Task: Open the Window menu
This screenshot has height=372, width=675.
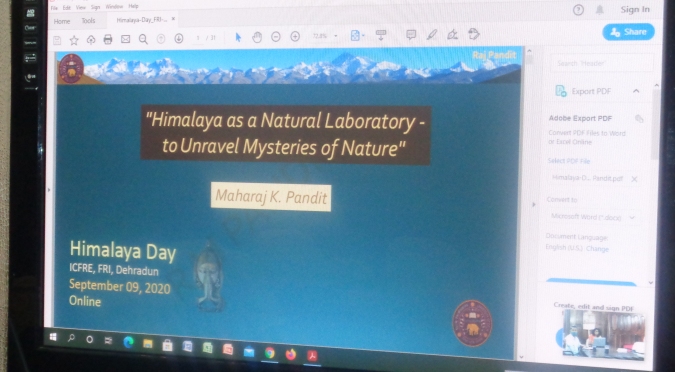Action: [114, 7]
